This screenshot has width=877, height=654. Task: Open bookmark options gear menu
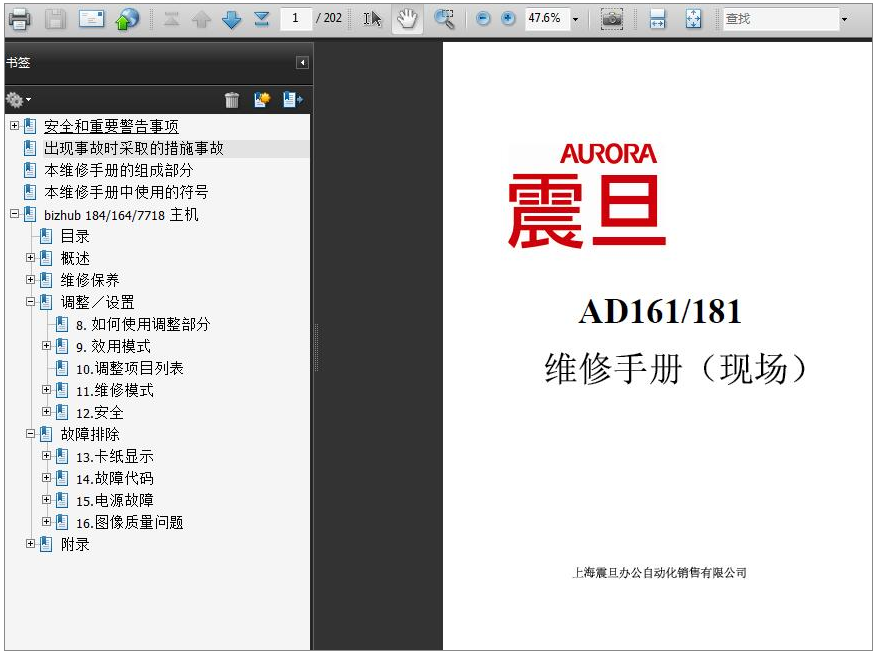[18, 100]
